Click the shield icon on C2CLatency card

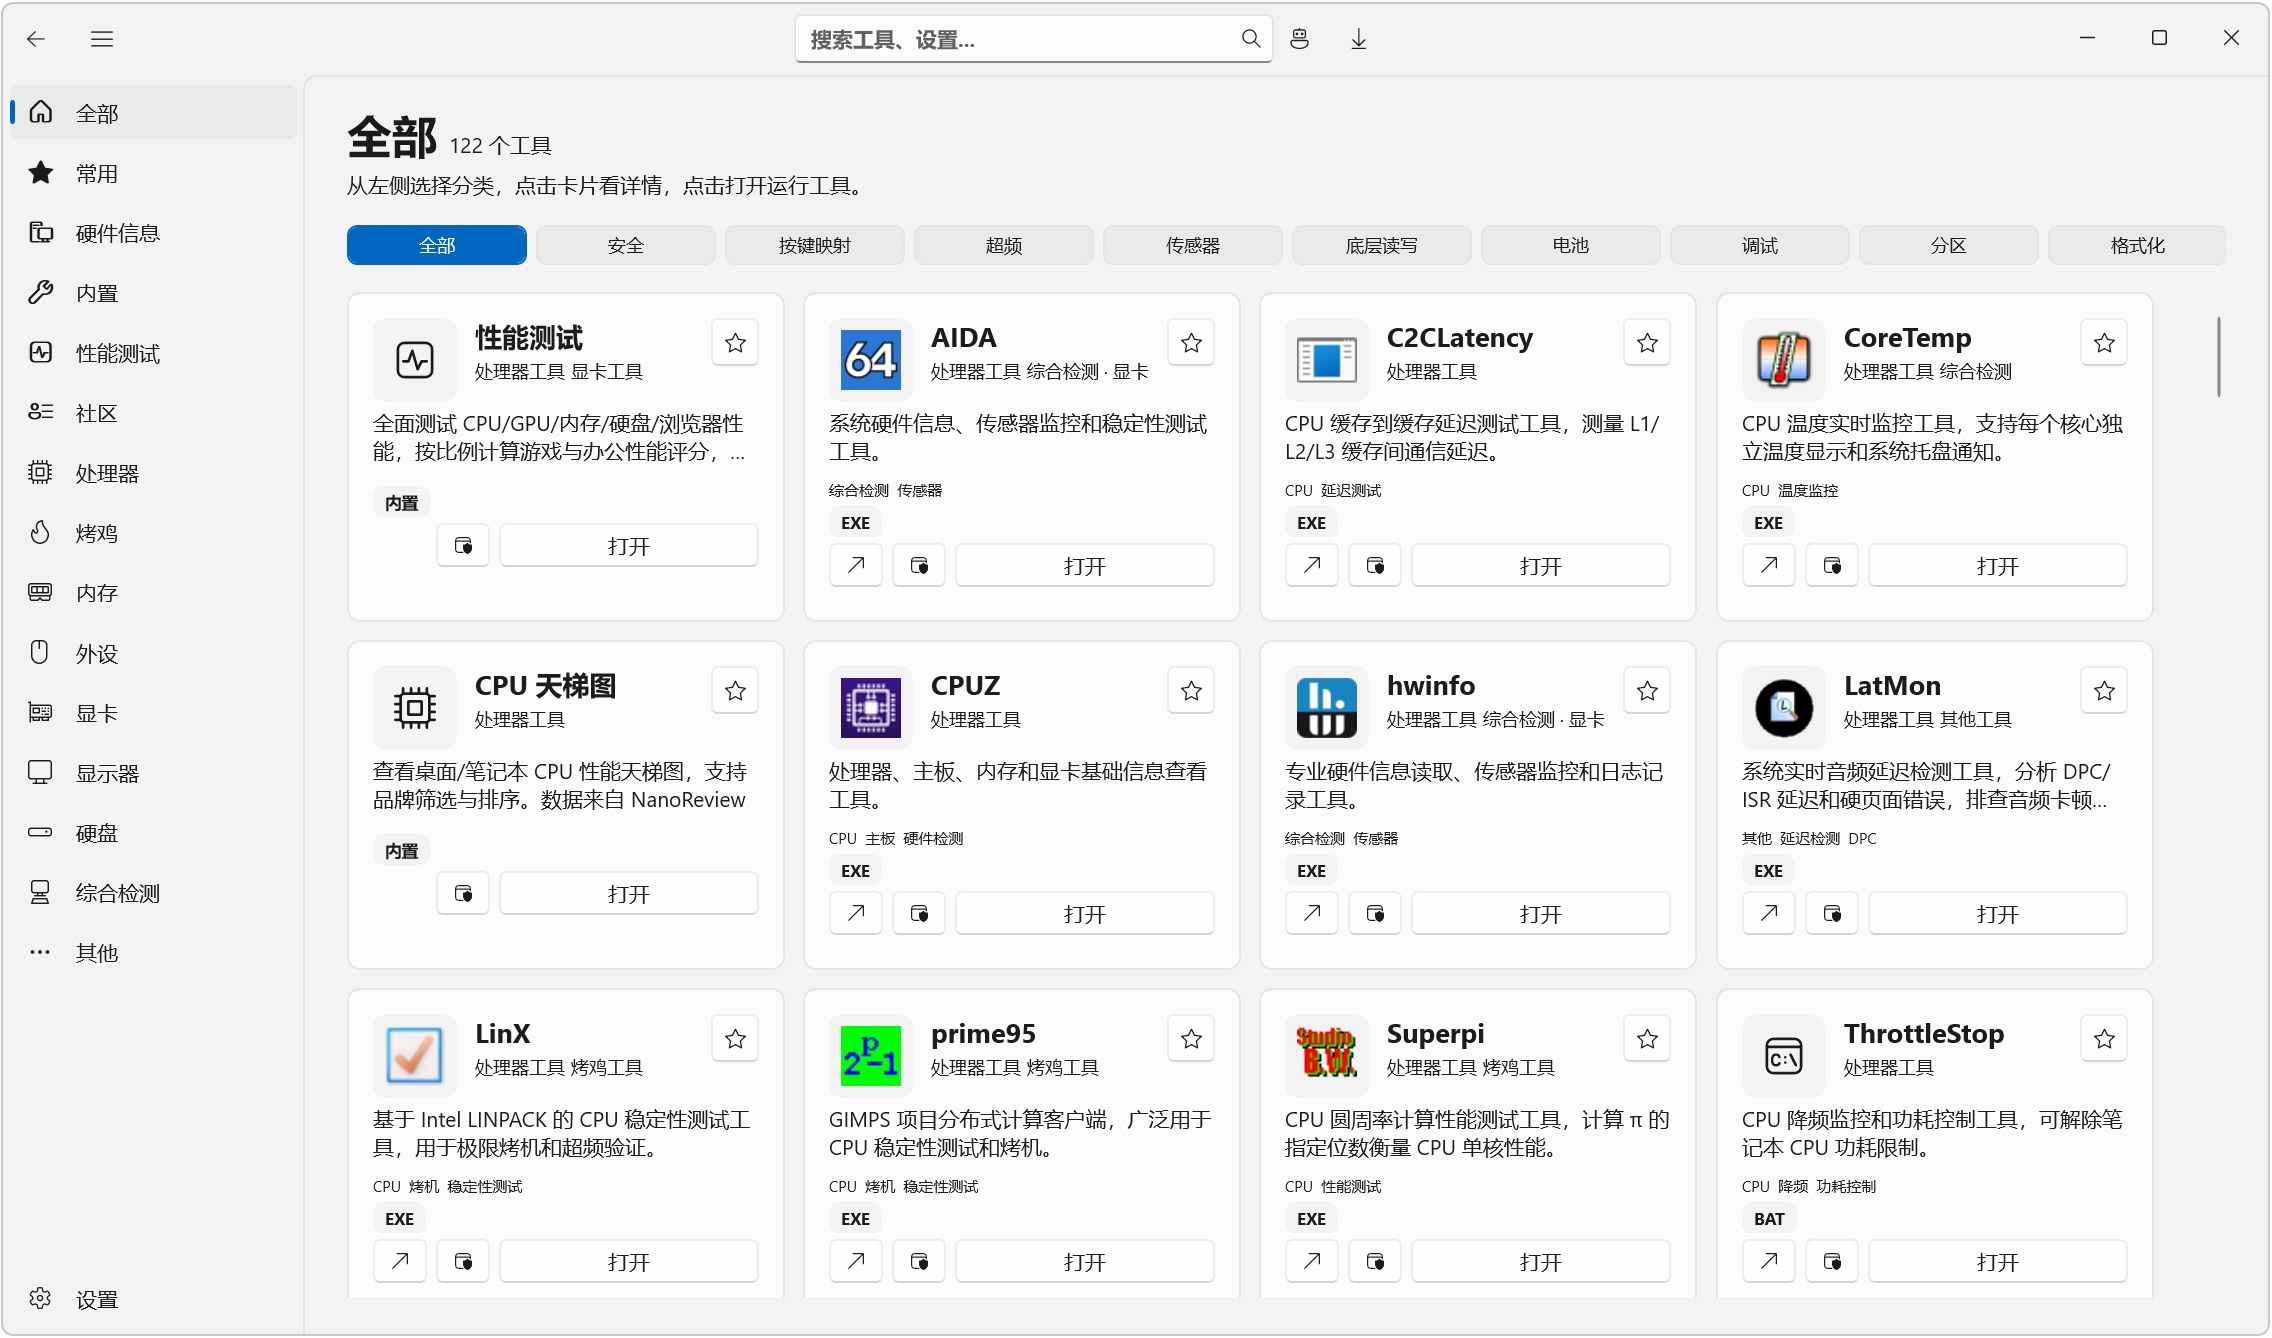point(1375,566)
